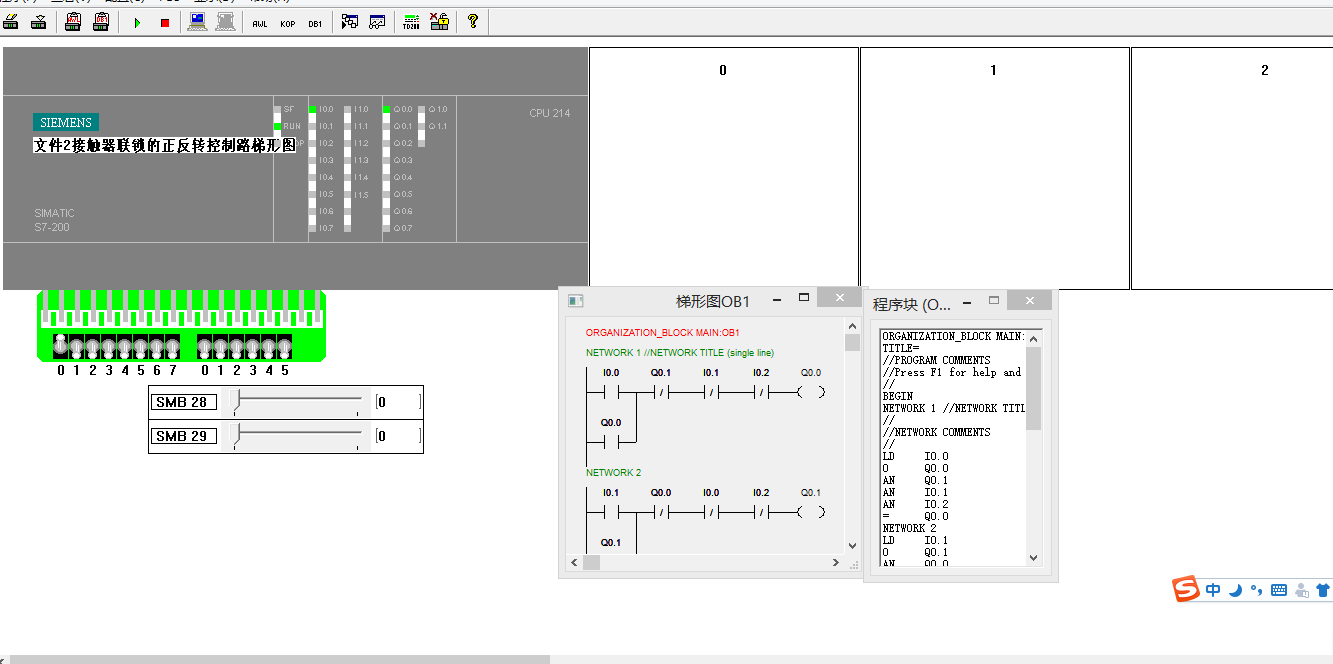This screenshot has width=1333, height=664.
Task: Select expansion module slot 1
Action: [x=994, y=168]
